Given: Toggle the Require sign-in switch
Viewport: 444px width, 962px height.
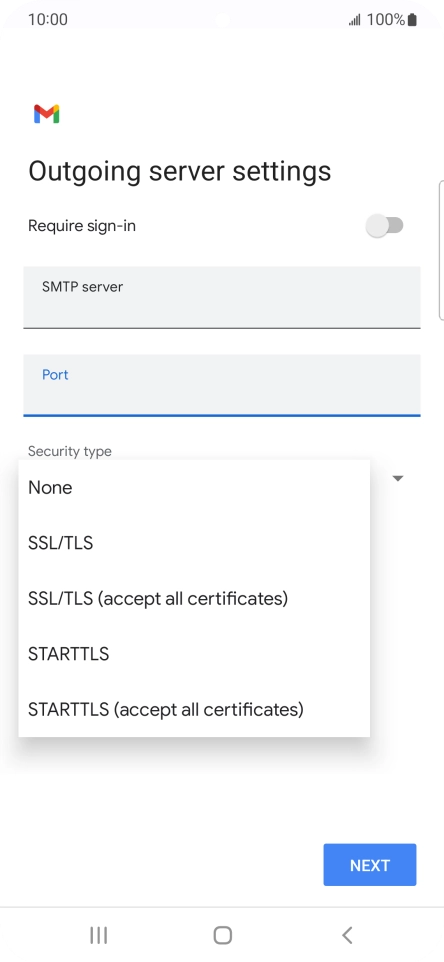Looking at the screenshot, I should 385,226.
